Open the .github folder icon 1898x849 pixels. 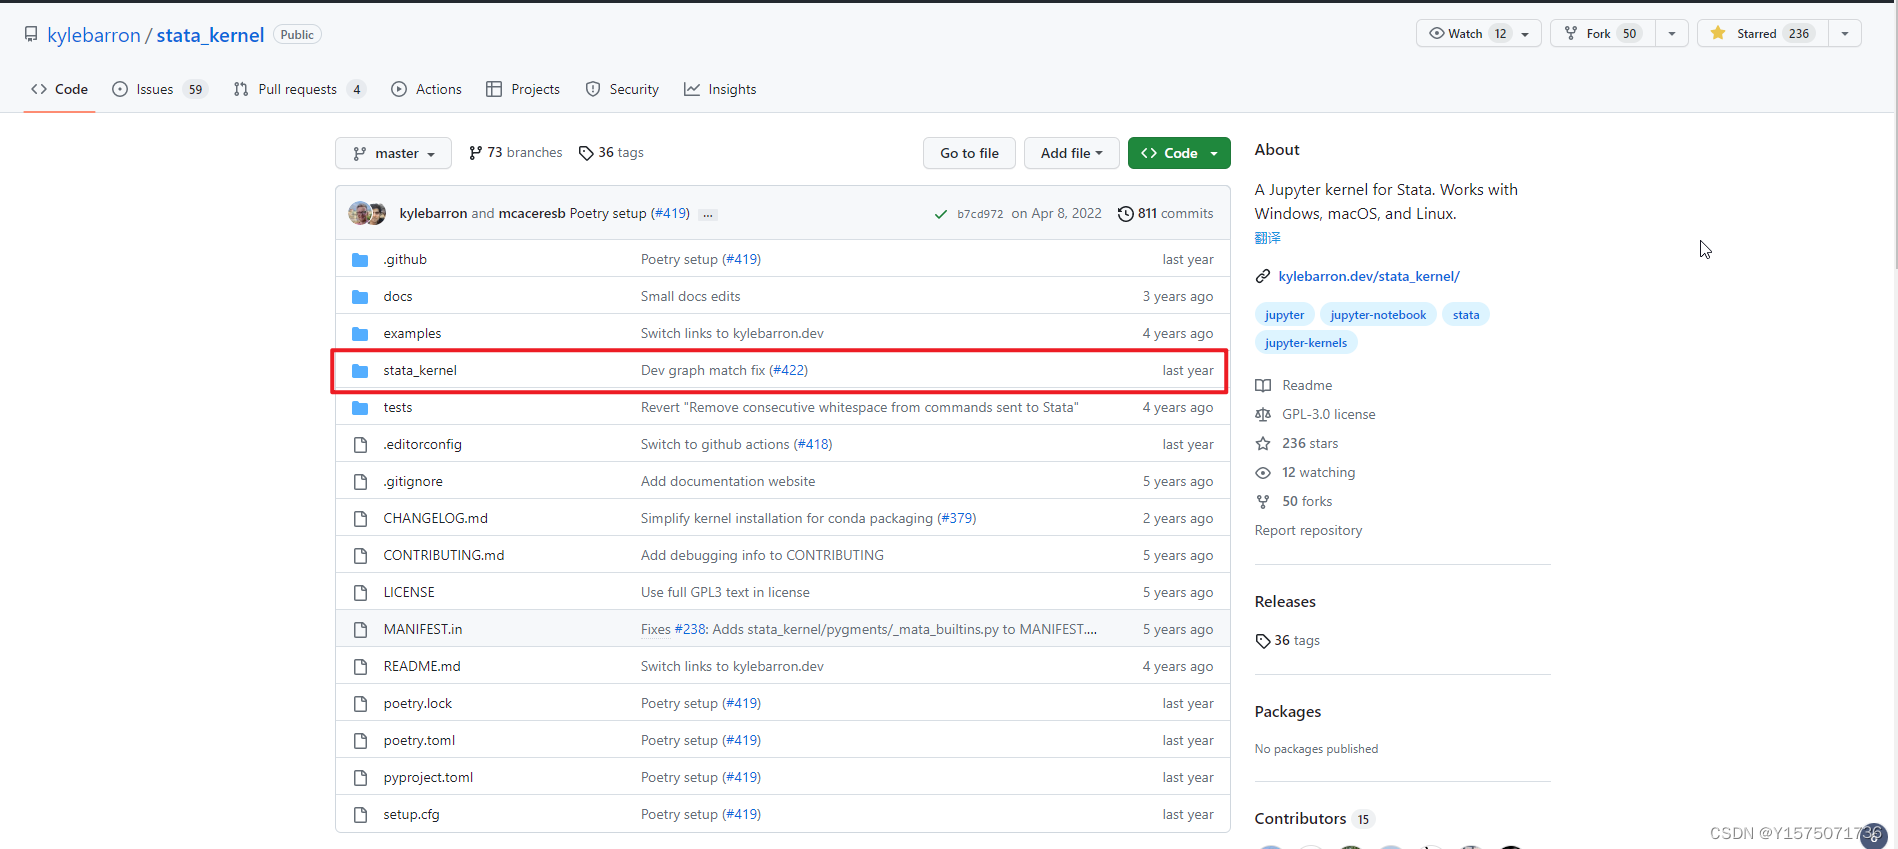point(360,260)
